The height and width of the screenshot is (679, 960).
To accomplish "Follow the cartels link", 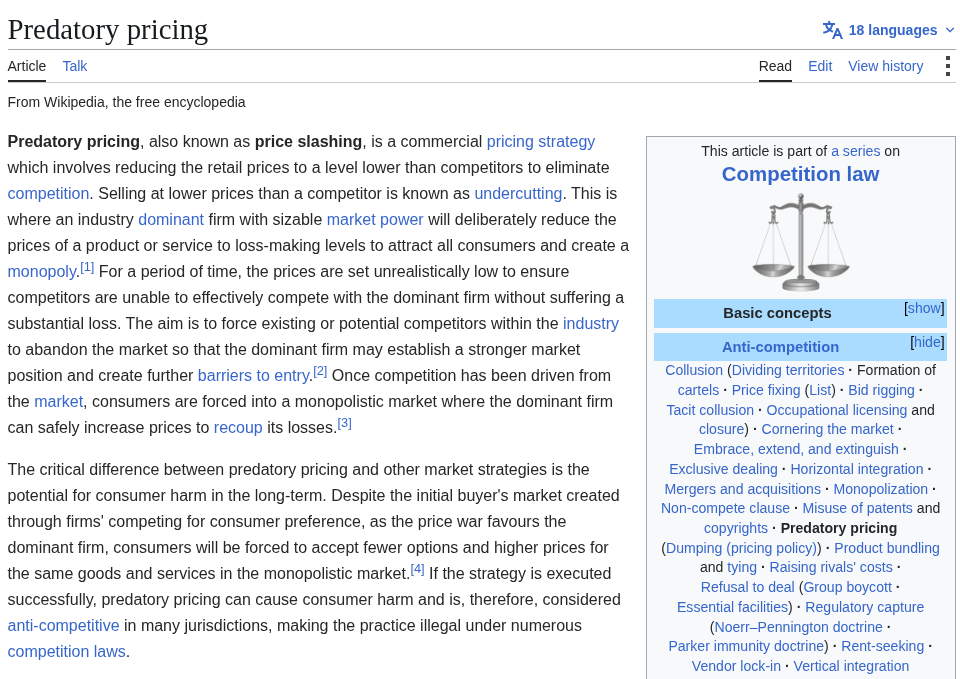I will (x=698, y=390).
